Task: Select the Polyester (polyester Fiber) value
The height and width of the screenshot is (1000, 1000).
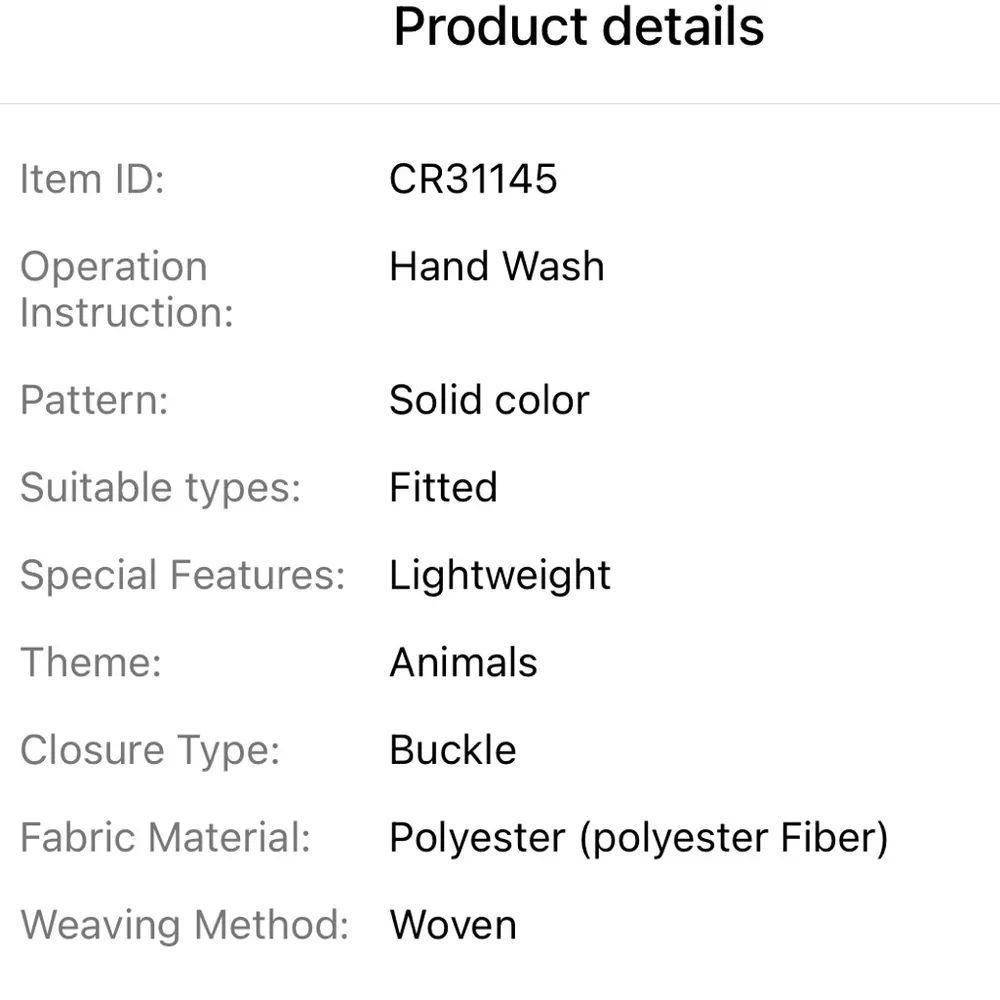Action: (638, 838)
